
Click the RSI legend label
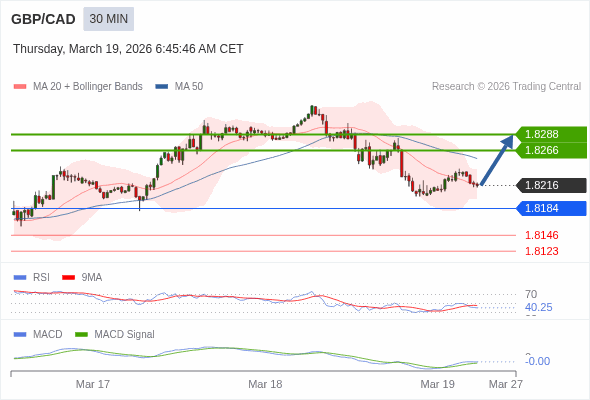(x=41, y=277)
